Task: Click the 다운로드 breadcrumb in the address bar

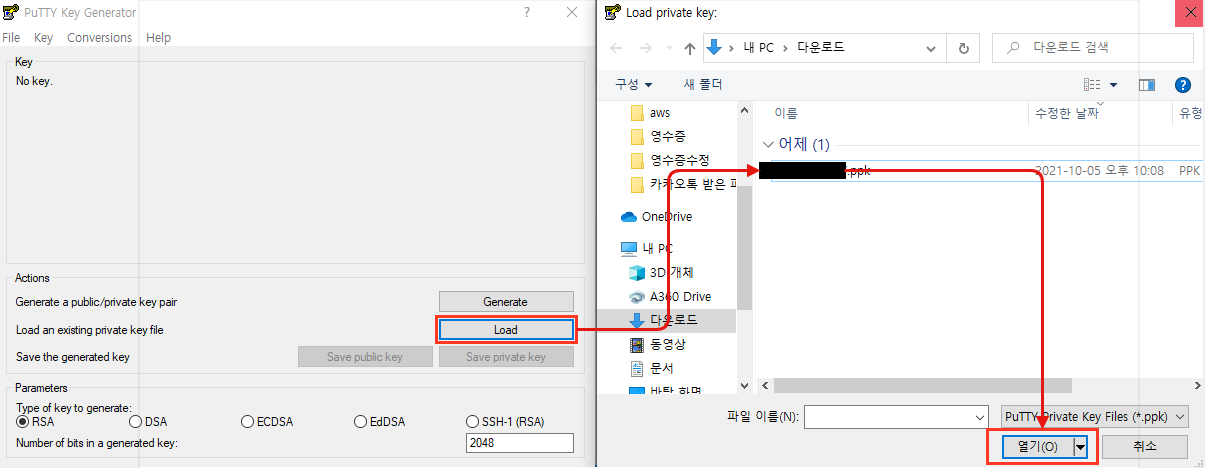Action: pos(822,48)
